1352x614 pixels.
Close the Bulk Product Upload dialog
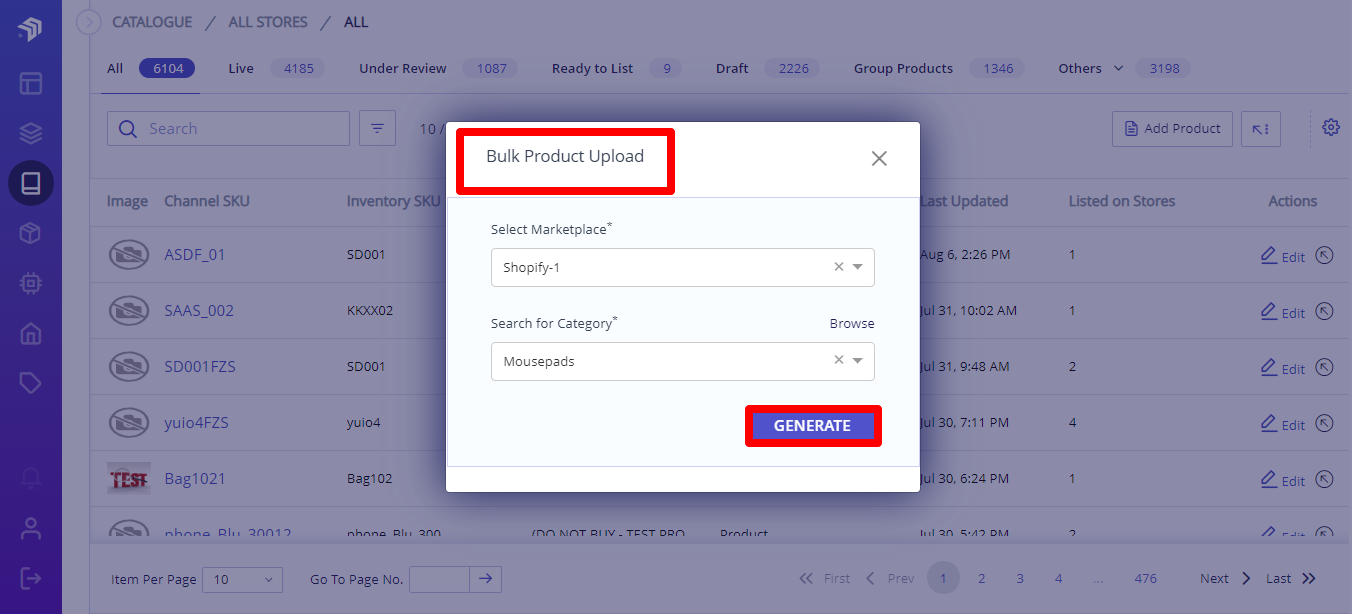[879, 158]
